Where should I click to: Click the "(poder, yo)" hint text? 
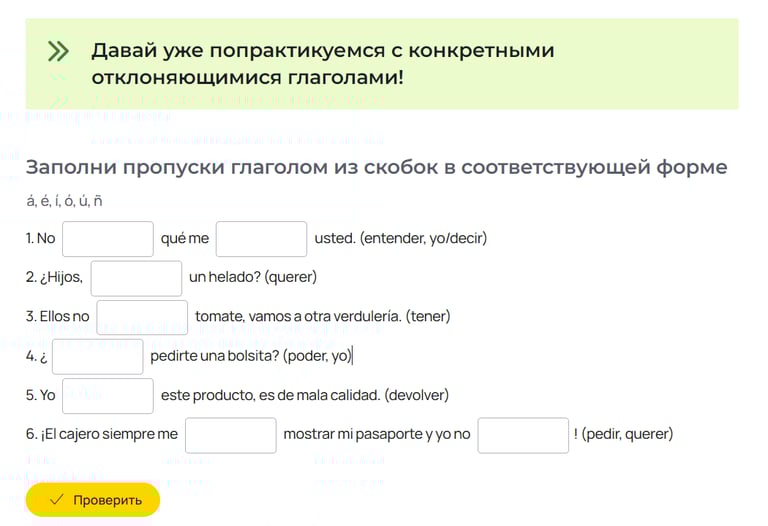[317, 356]
